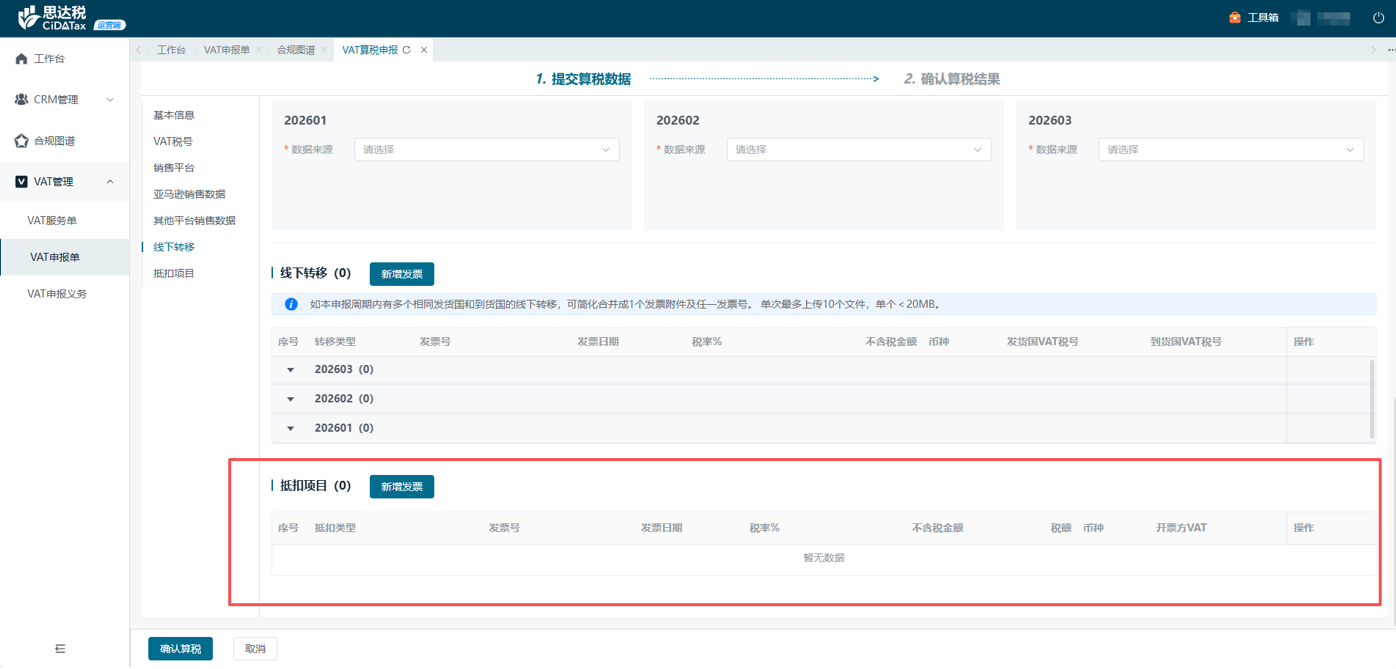The image size is (1396, 669).
Task: Open the 工具箱 toolbox icon
Action: coord(1235,18)
